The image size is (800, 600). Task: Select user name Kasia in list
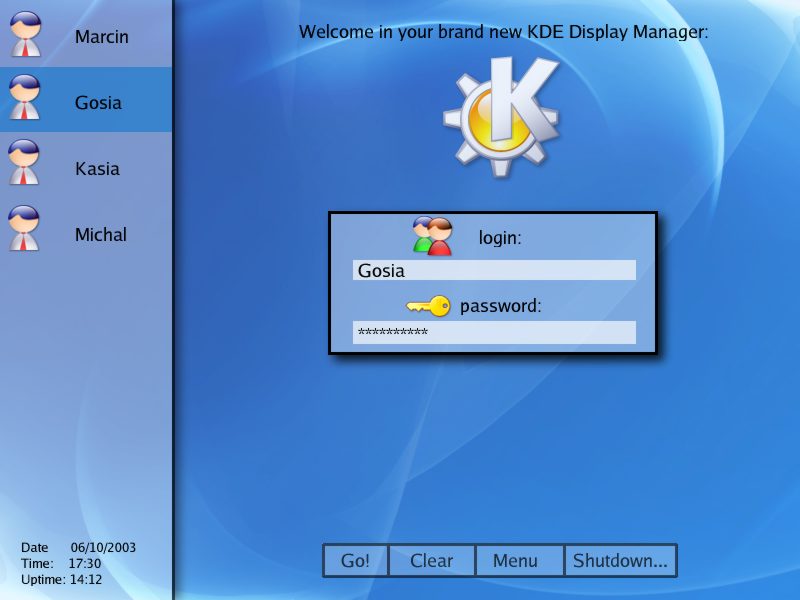tap(97, 168)
